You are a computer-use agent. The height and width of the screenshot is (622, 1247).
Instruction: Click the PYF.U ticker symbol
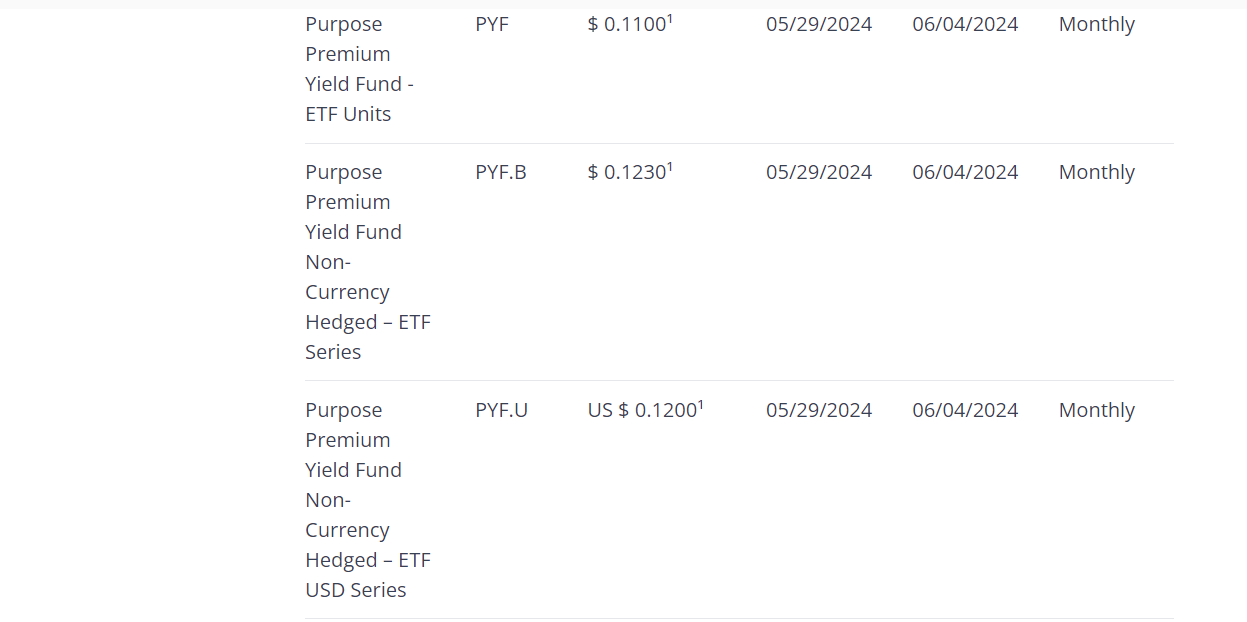501,410
